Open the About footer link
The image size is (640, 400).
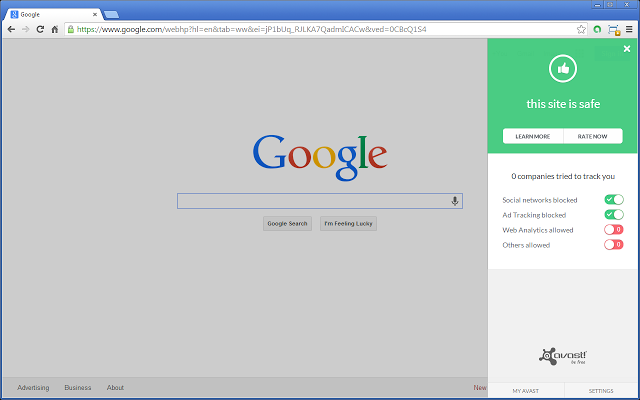click(x=115, y=388)
